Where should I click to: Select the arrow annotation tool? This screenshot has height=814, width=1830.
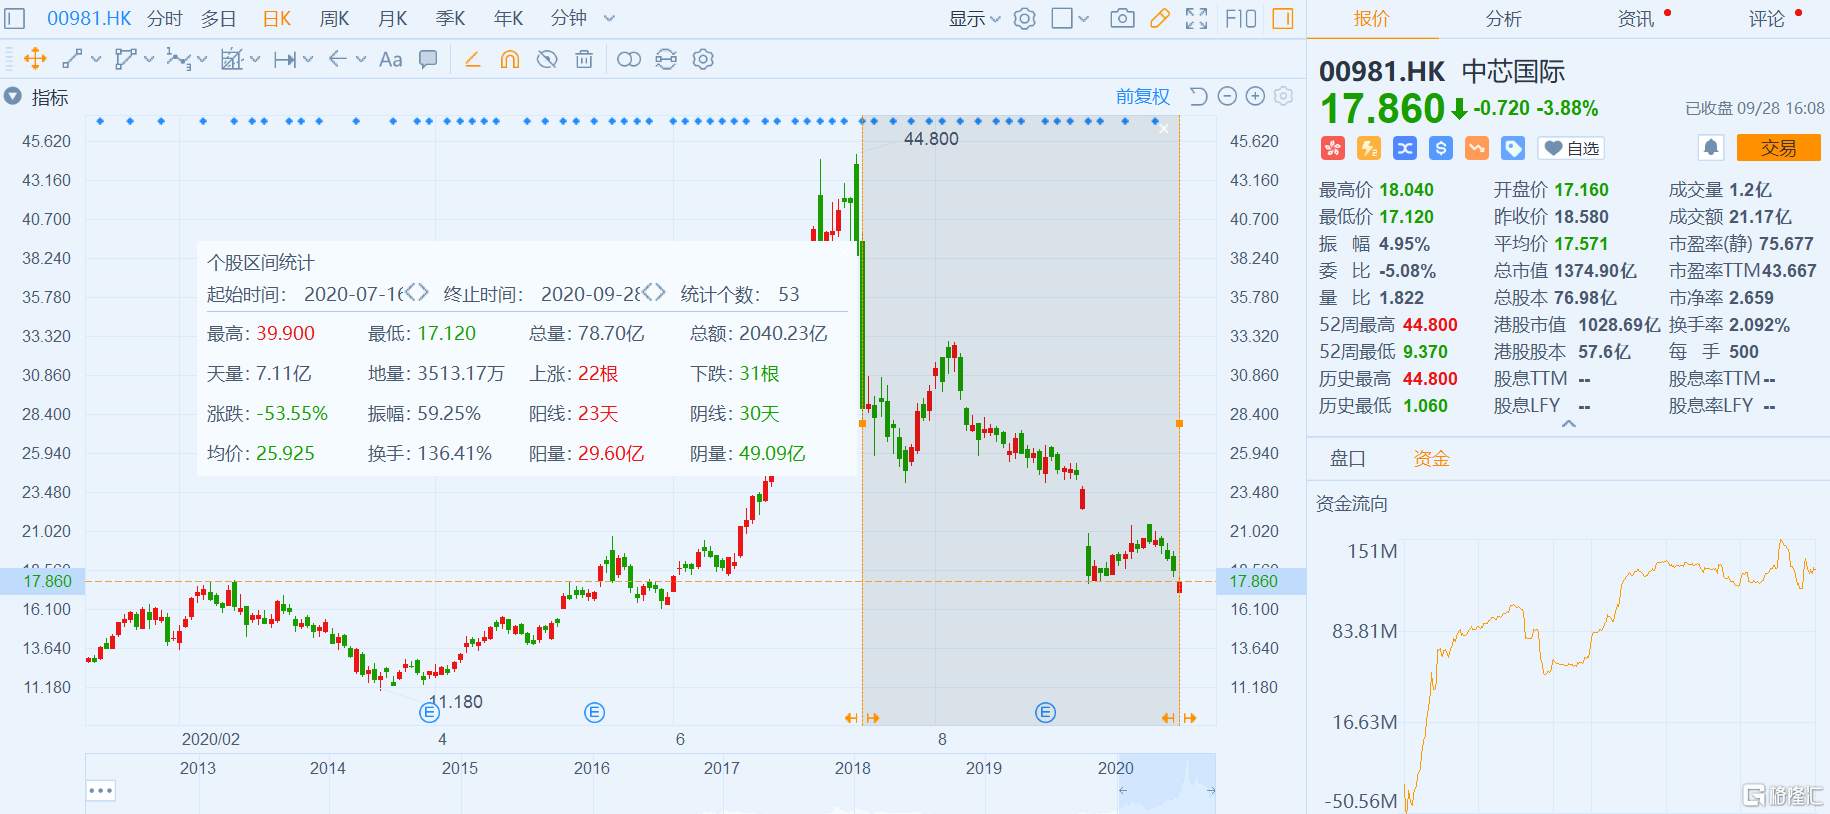(338, 59)
